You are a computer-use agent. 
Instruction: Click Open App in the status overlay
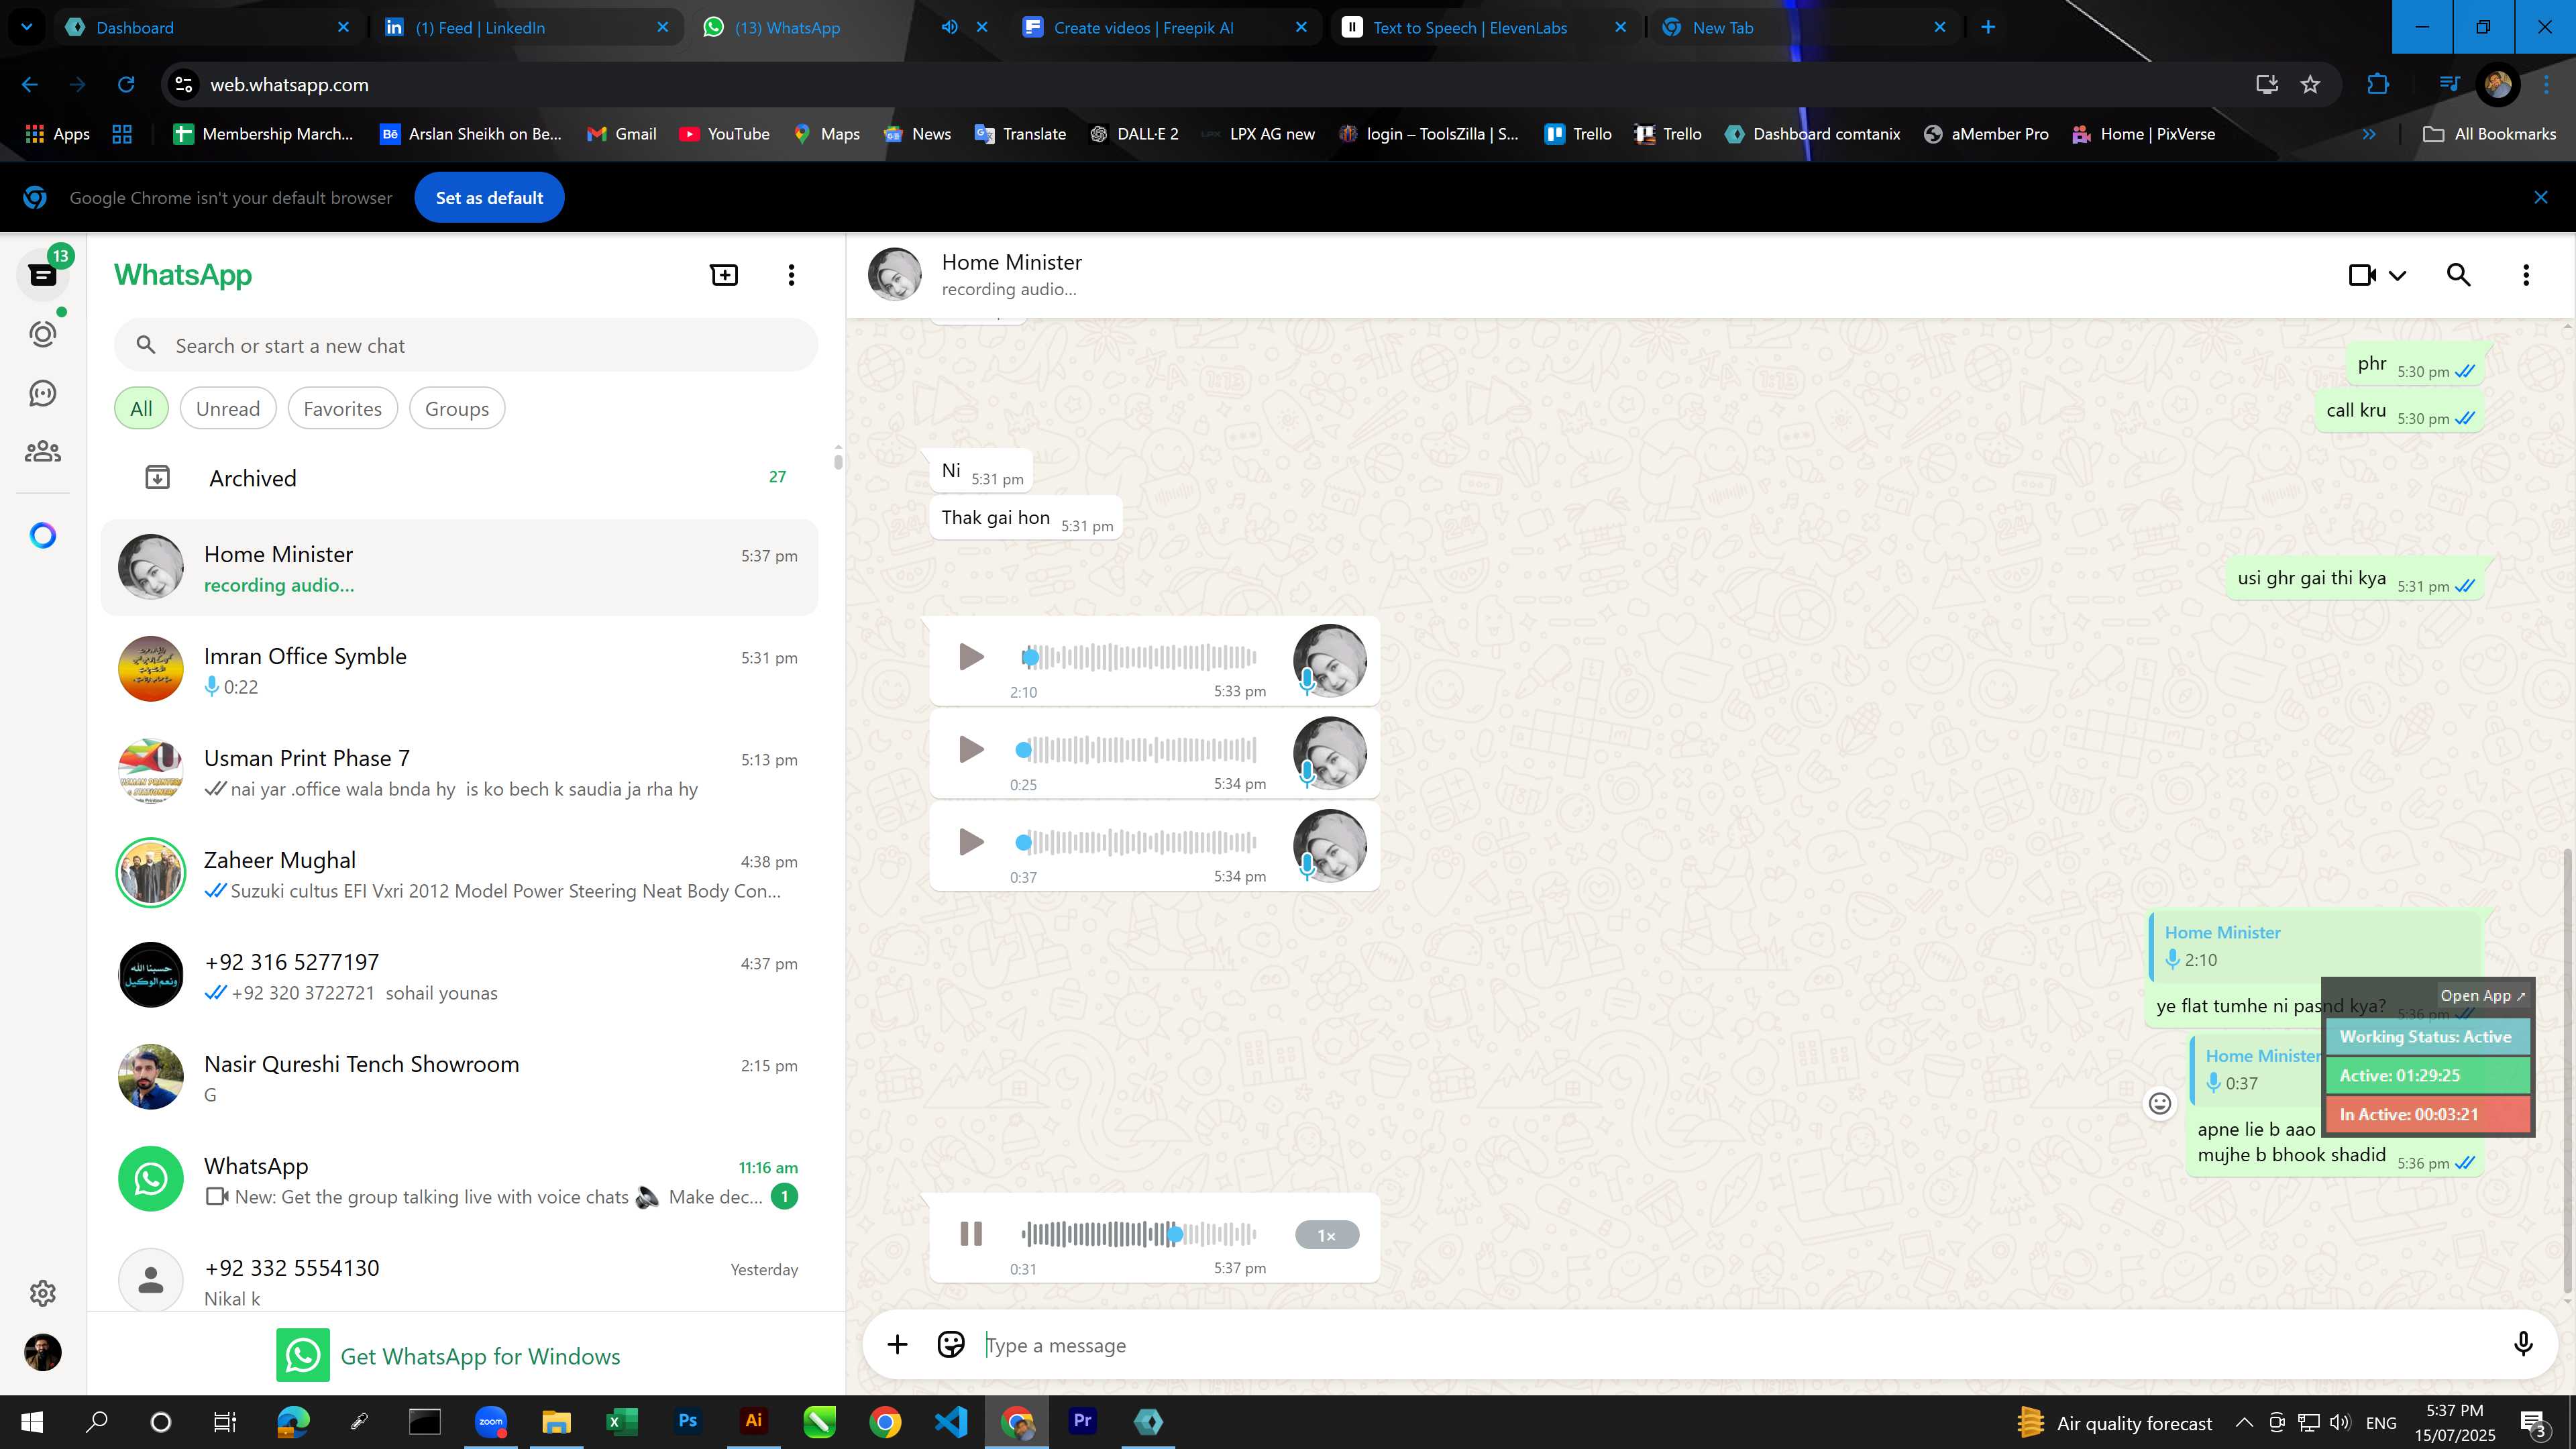pos(2482,996)
